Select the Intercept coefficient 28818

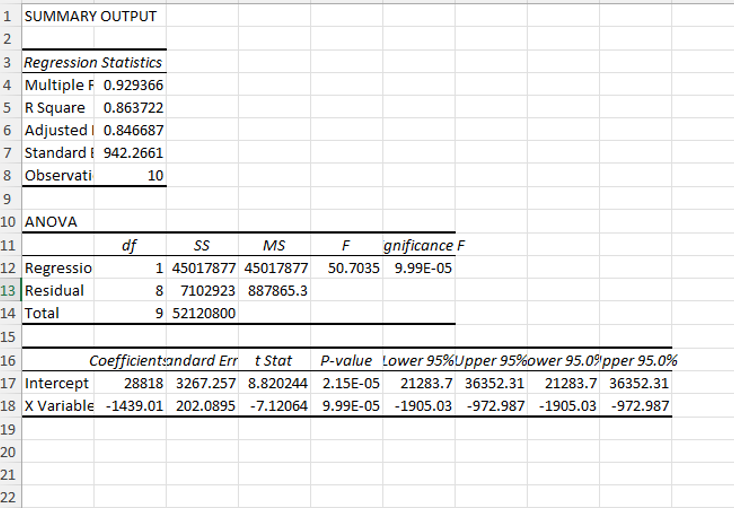coord(130,383)
